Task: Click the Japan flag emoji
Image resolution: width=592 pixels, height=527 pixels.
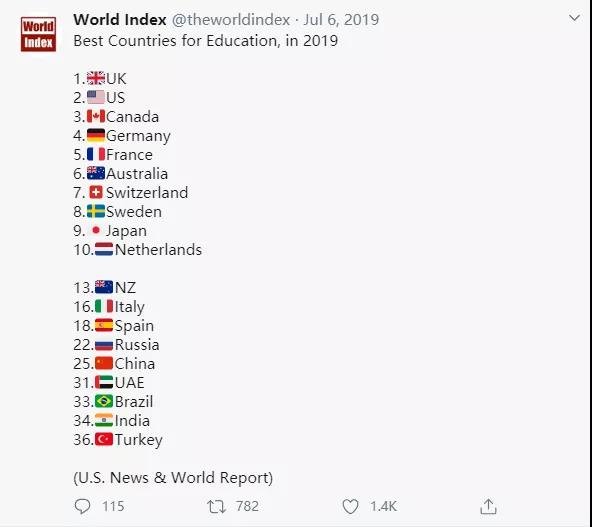Action: pyautogui.click(x=96, y=230)
